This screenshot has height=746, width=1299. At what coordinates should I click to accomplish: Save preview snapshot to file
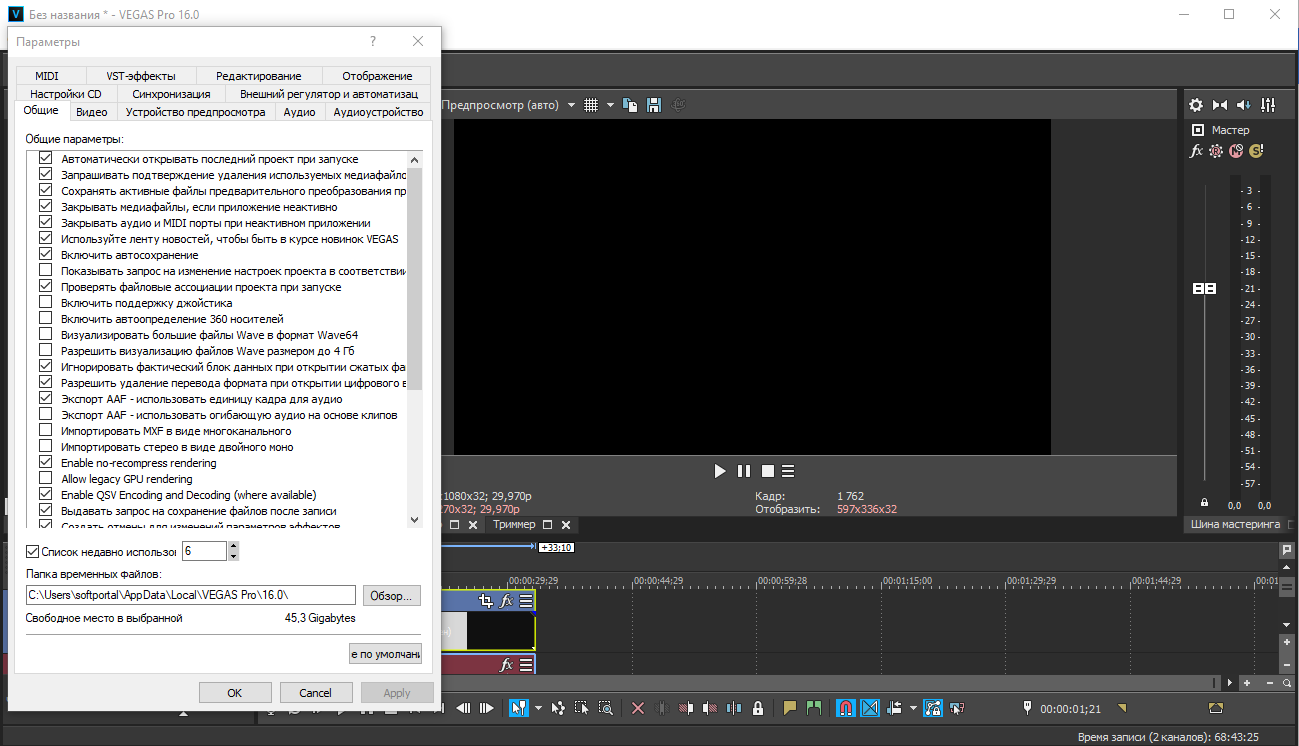[654, 105]
